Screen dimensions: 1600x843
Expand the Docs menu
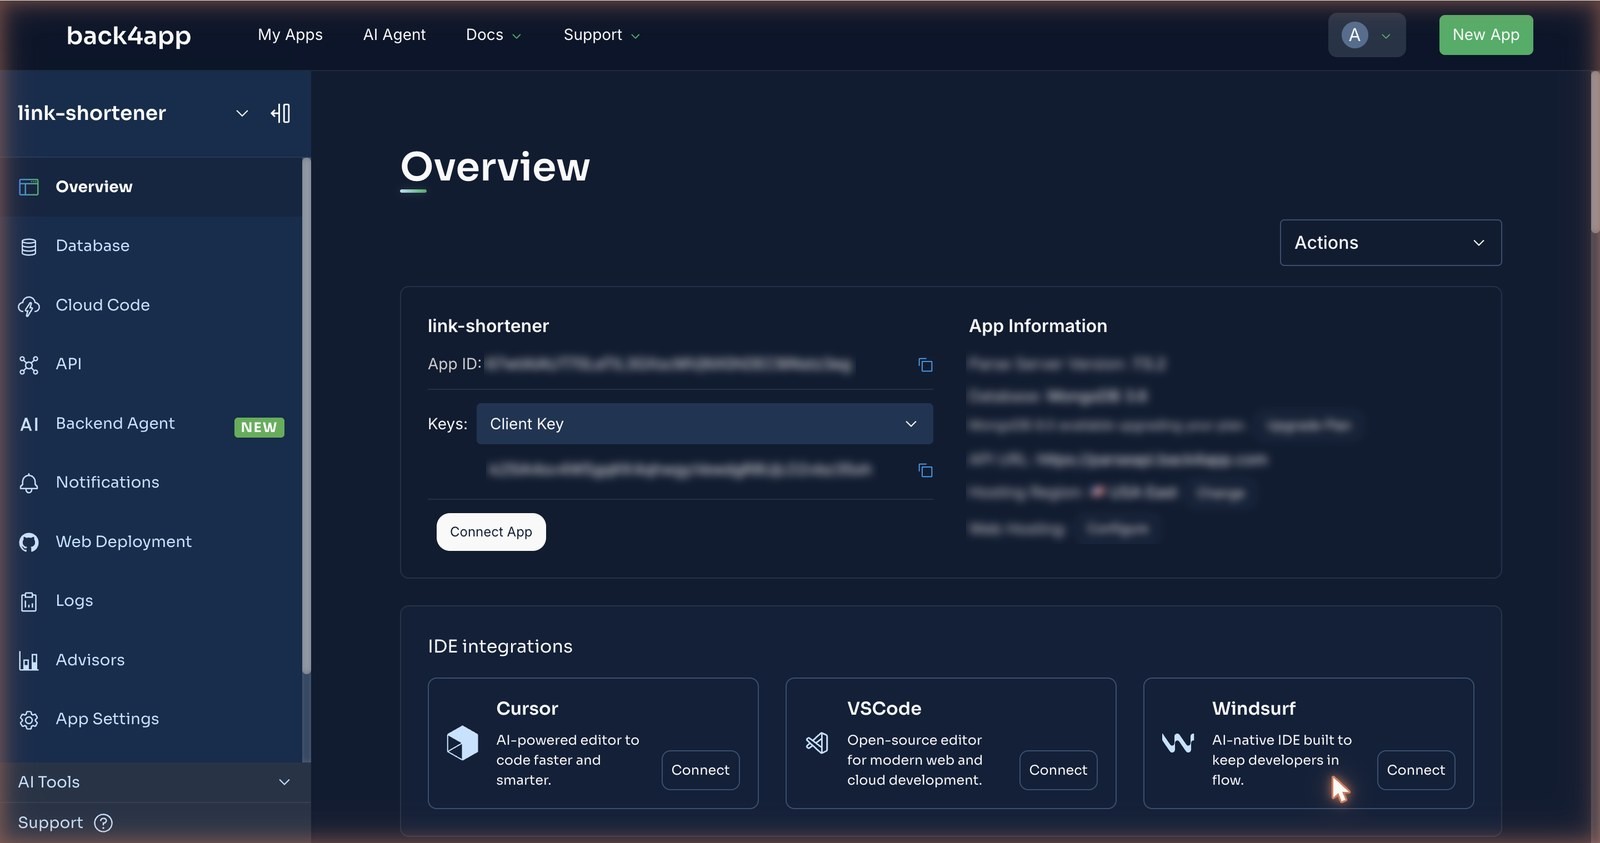[493, 35]
